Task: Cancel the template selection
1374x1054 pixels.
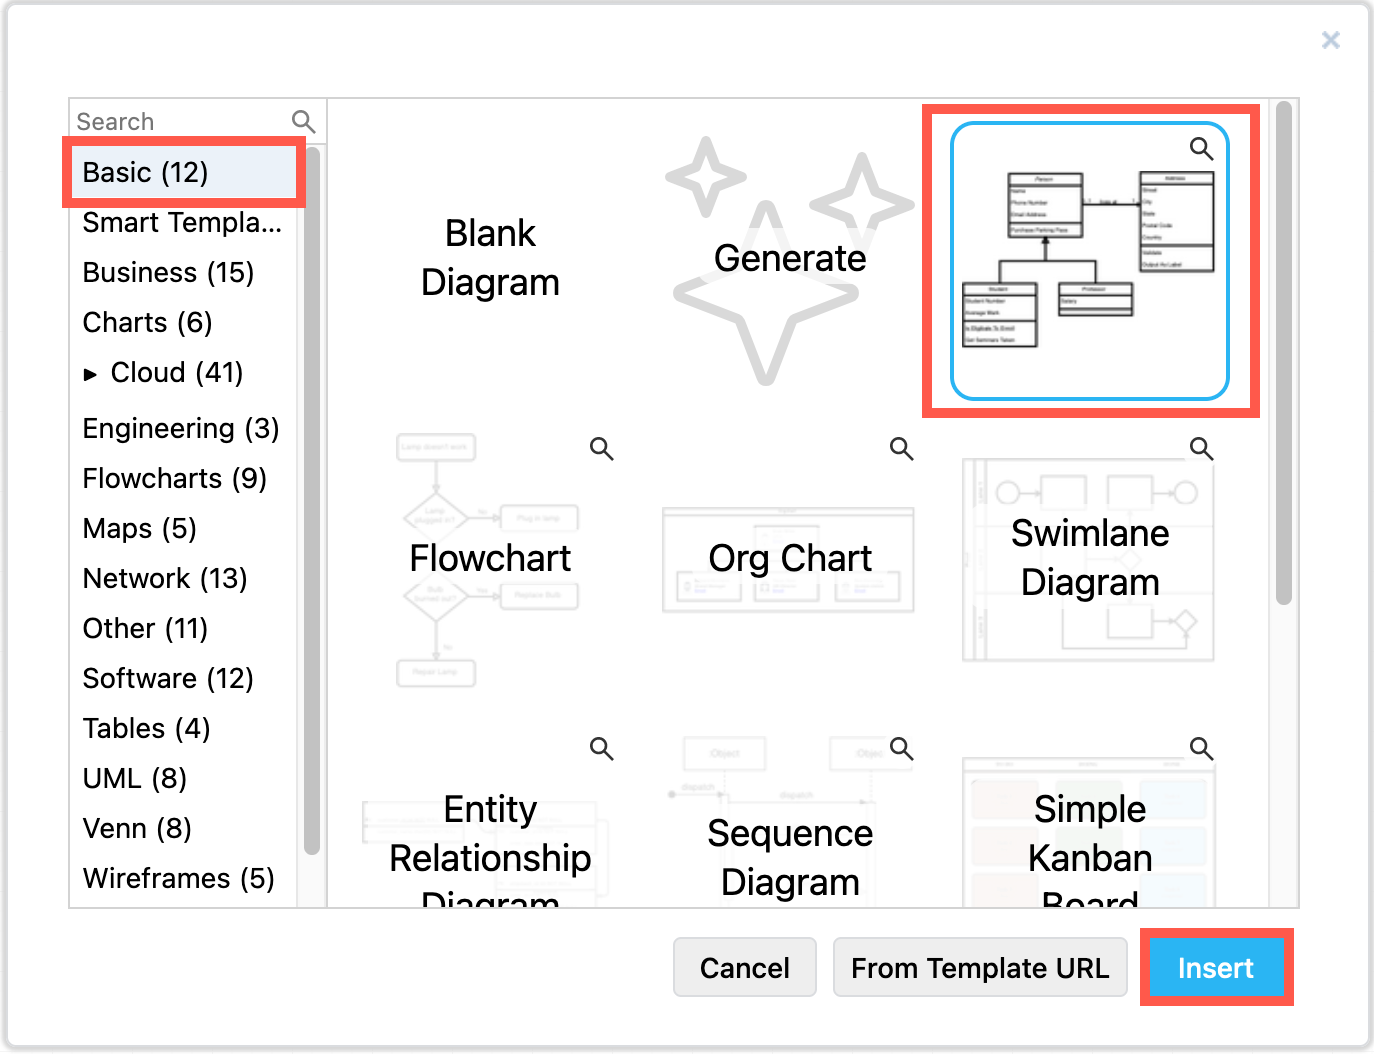Action: coord(744,967)
